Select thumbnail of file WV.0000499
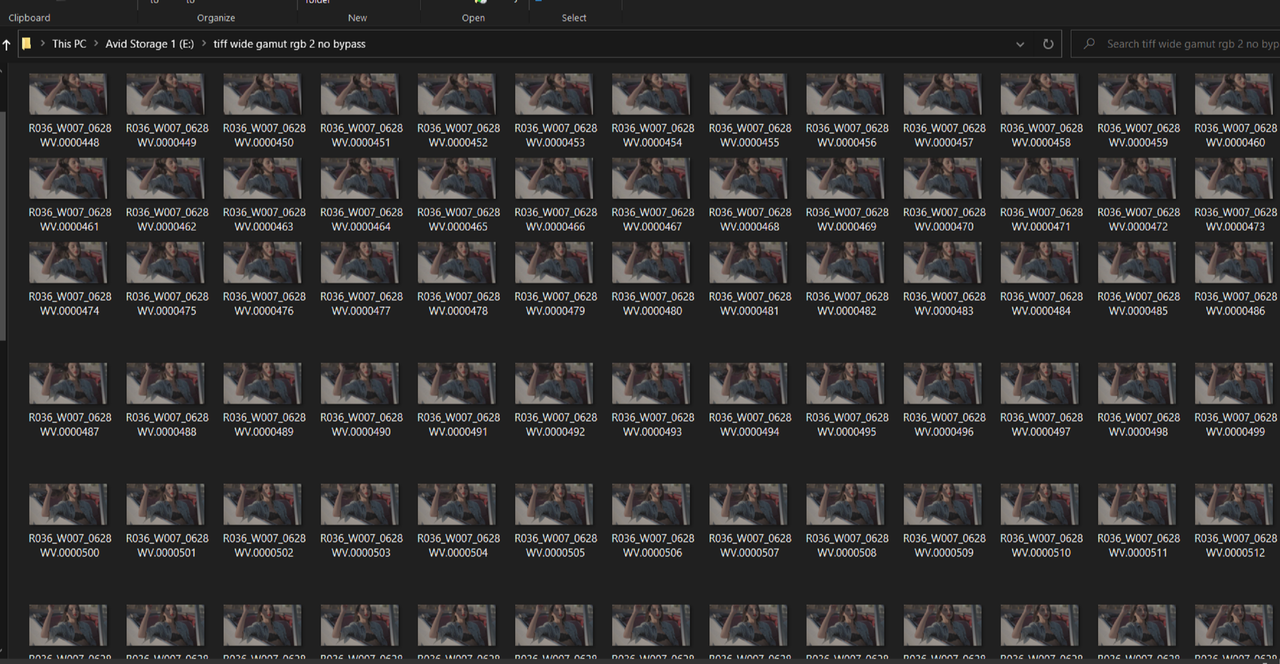Screen dimensions: 1280x664 point(1234,383)
